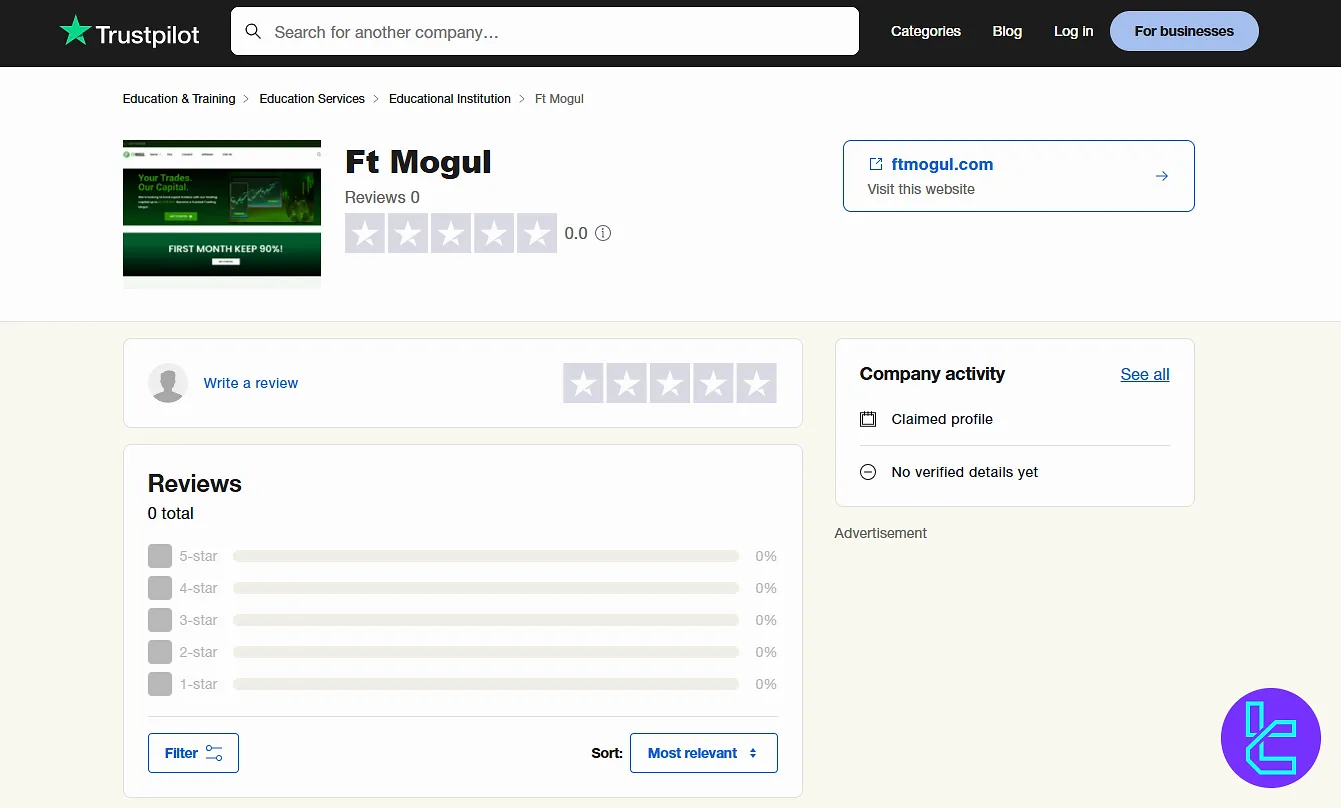Click the For businesses button
The image size is (1341, 808).
[1184, 31]
